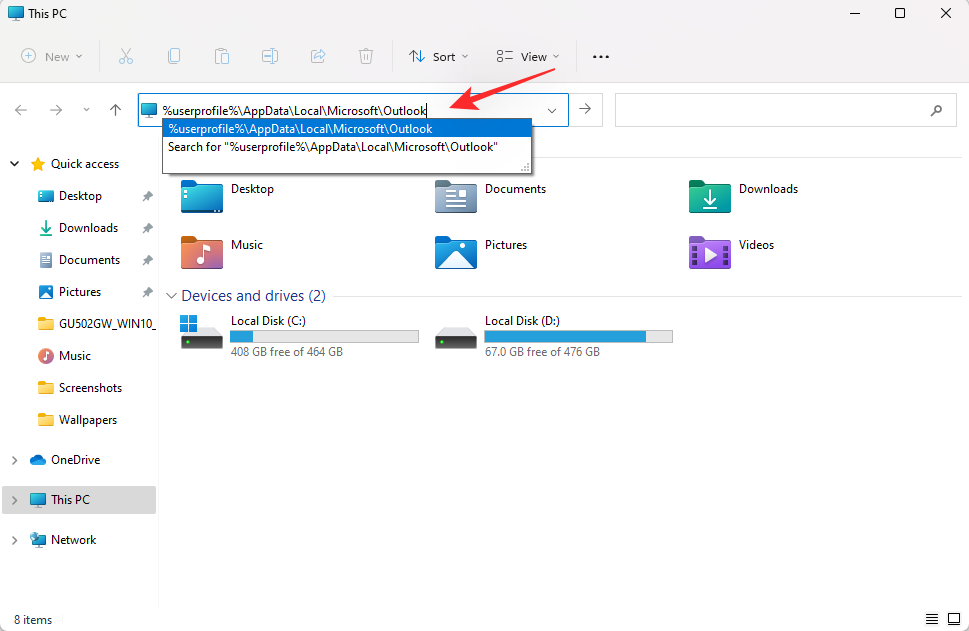
Task: Open the See more ellipsis menu
Action: [601, 57]
